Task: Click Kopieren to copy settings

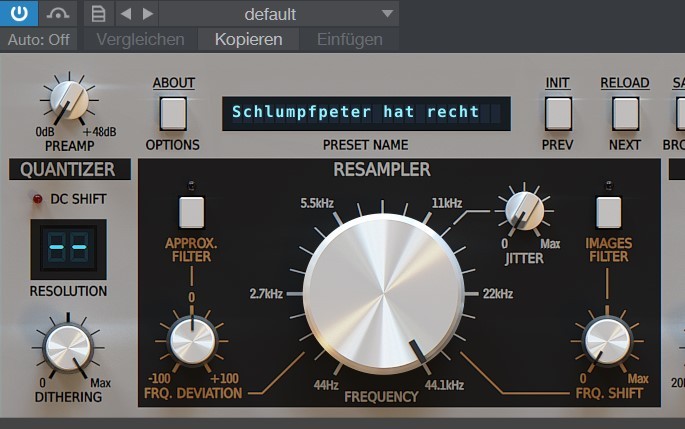Action: coord(248,40)
